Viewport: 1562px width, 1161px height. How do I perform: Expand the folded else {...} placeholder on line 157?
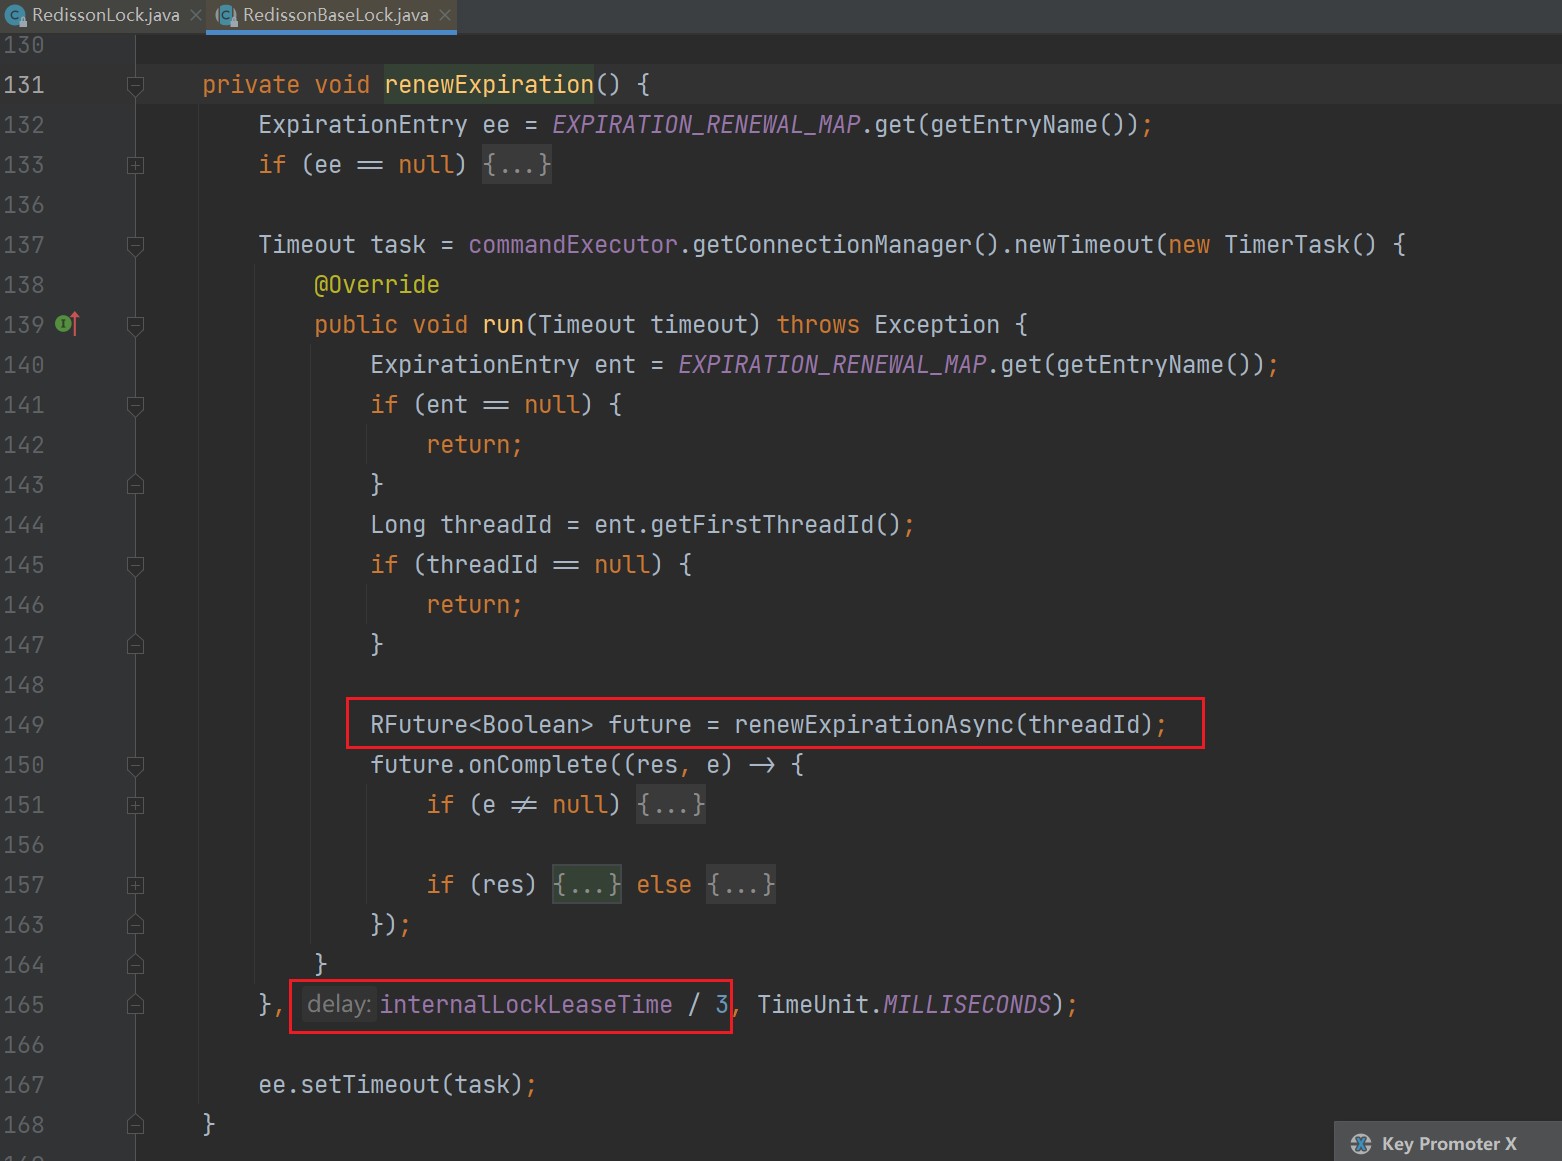[740, 885]
